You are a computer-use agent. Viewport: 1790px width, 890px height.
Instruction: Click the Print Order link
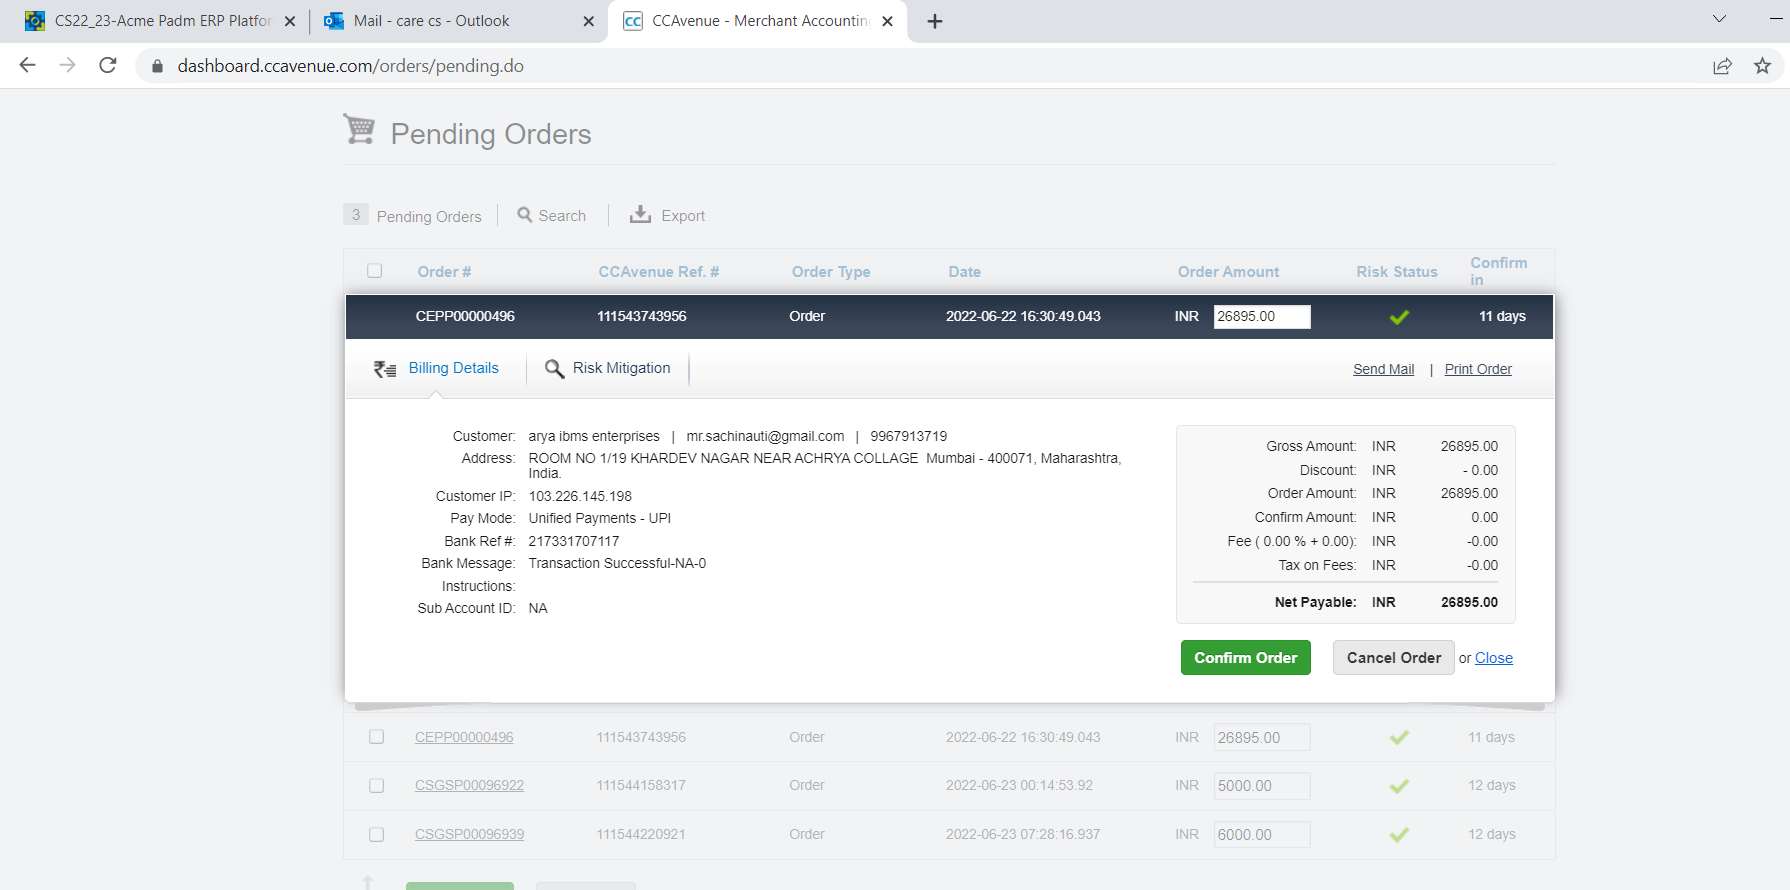pos(1478,369)
